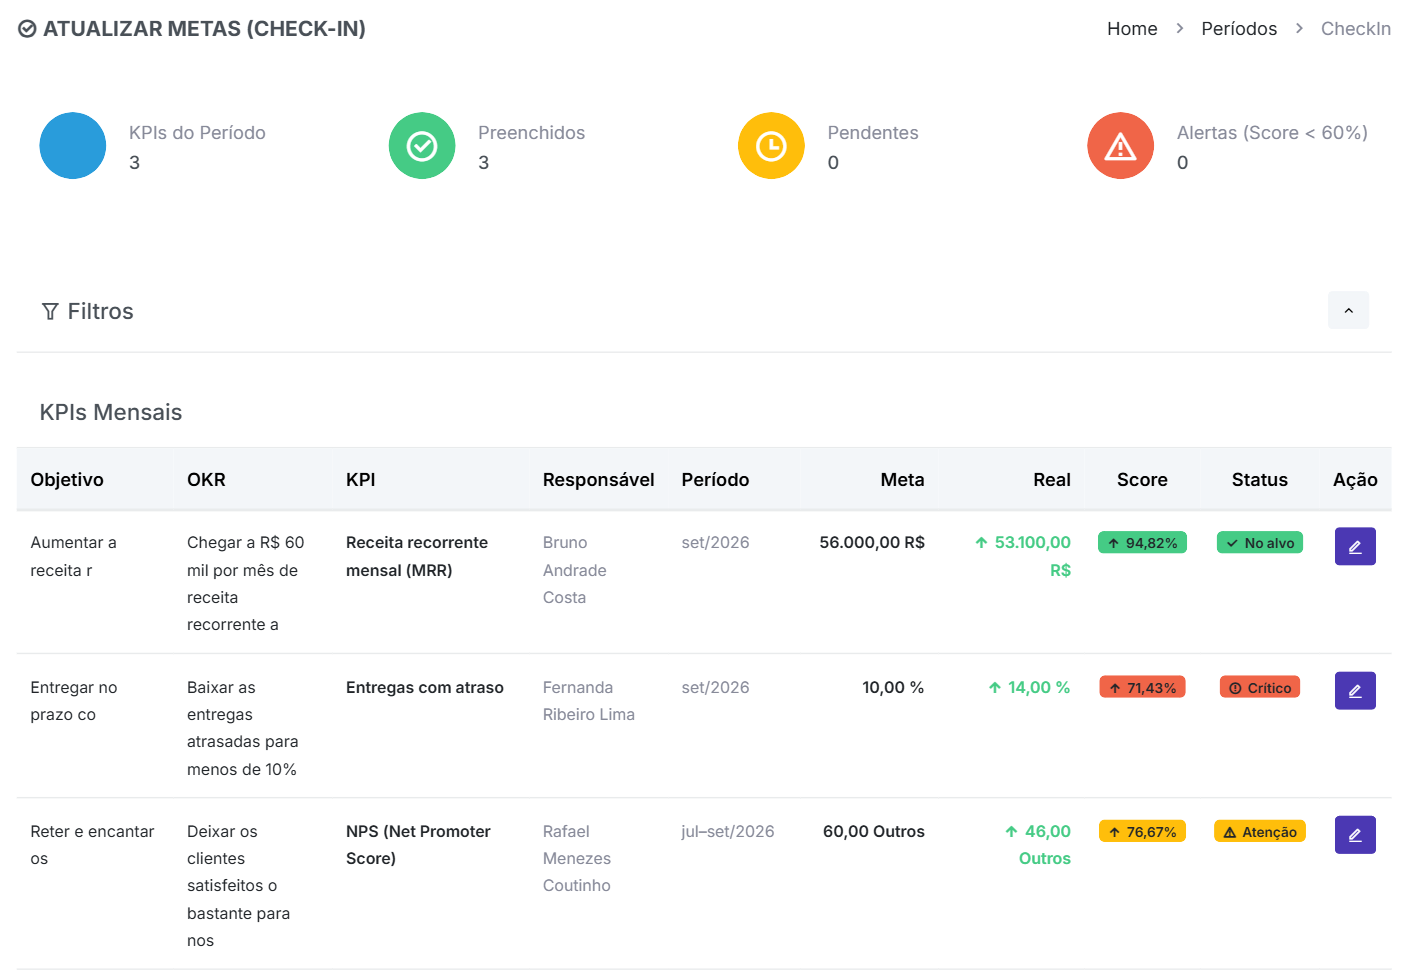Click the 14,00 % real value
1408x971 pixels.
coord(1029,687)
